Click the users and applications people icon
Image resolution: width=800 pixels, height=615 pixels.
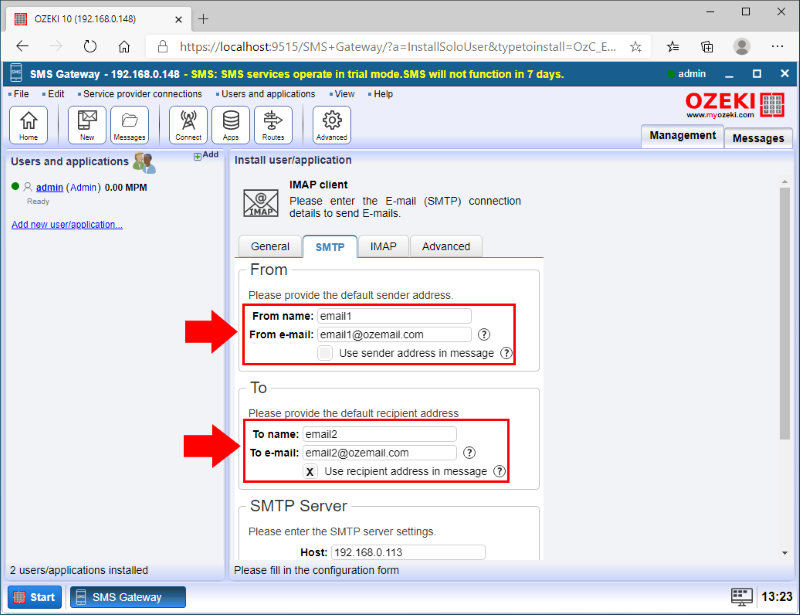click(144, 162)
